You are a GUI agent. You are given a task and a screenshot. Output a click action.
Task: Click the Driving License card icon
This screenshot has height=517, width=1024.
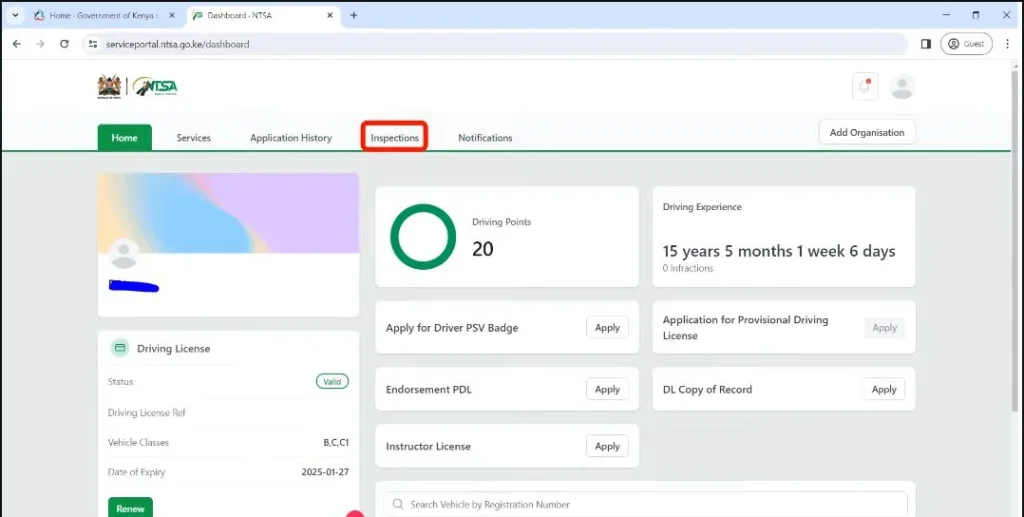click(x=120, y=348)
